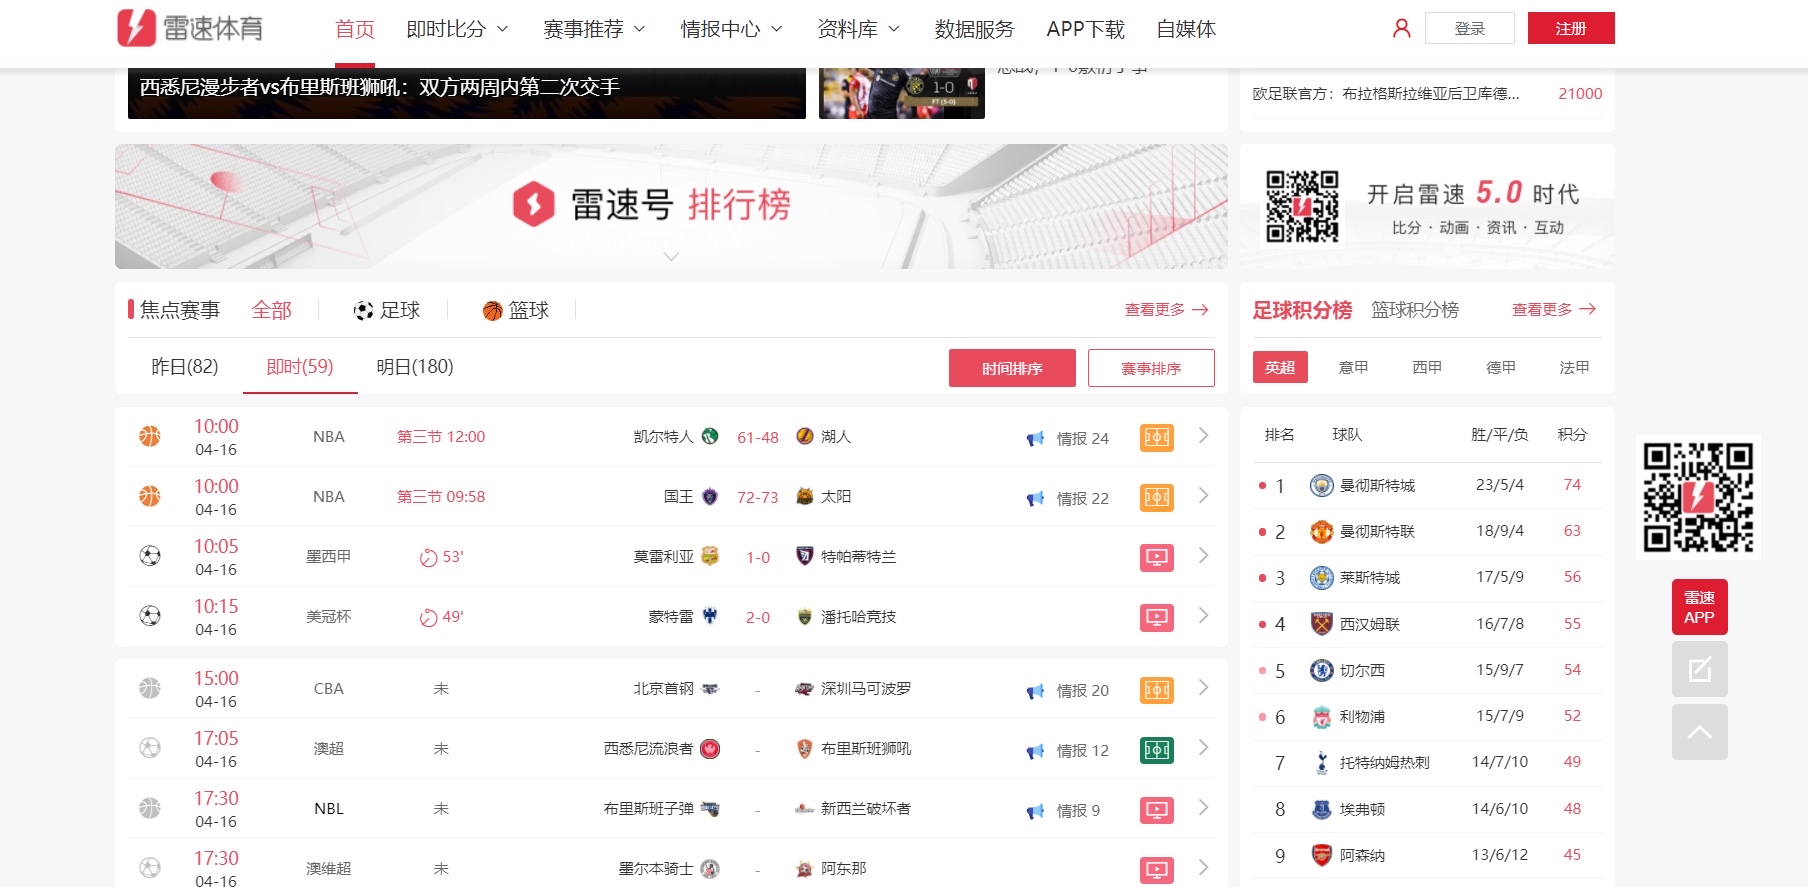Click megaphone 情报 24 icon for NBA game
This screenshot has width=1808, height=887.
click(x=1035, y=439)
